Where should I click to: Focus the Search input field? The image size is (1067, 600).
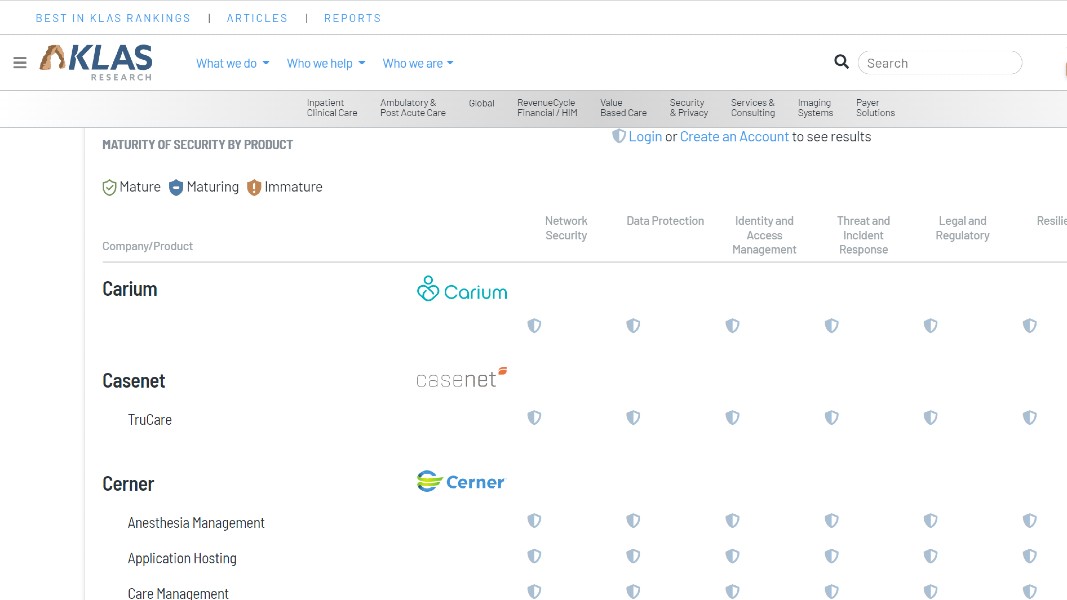tap(940, 63)
